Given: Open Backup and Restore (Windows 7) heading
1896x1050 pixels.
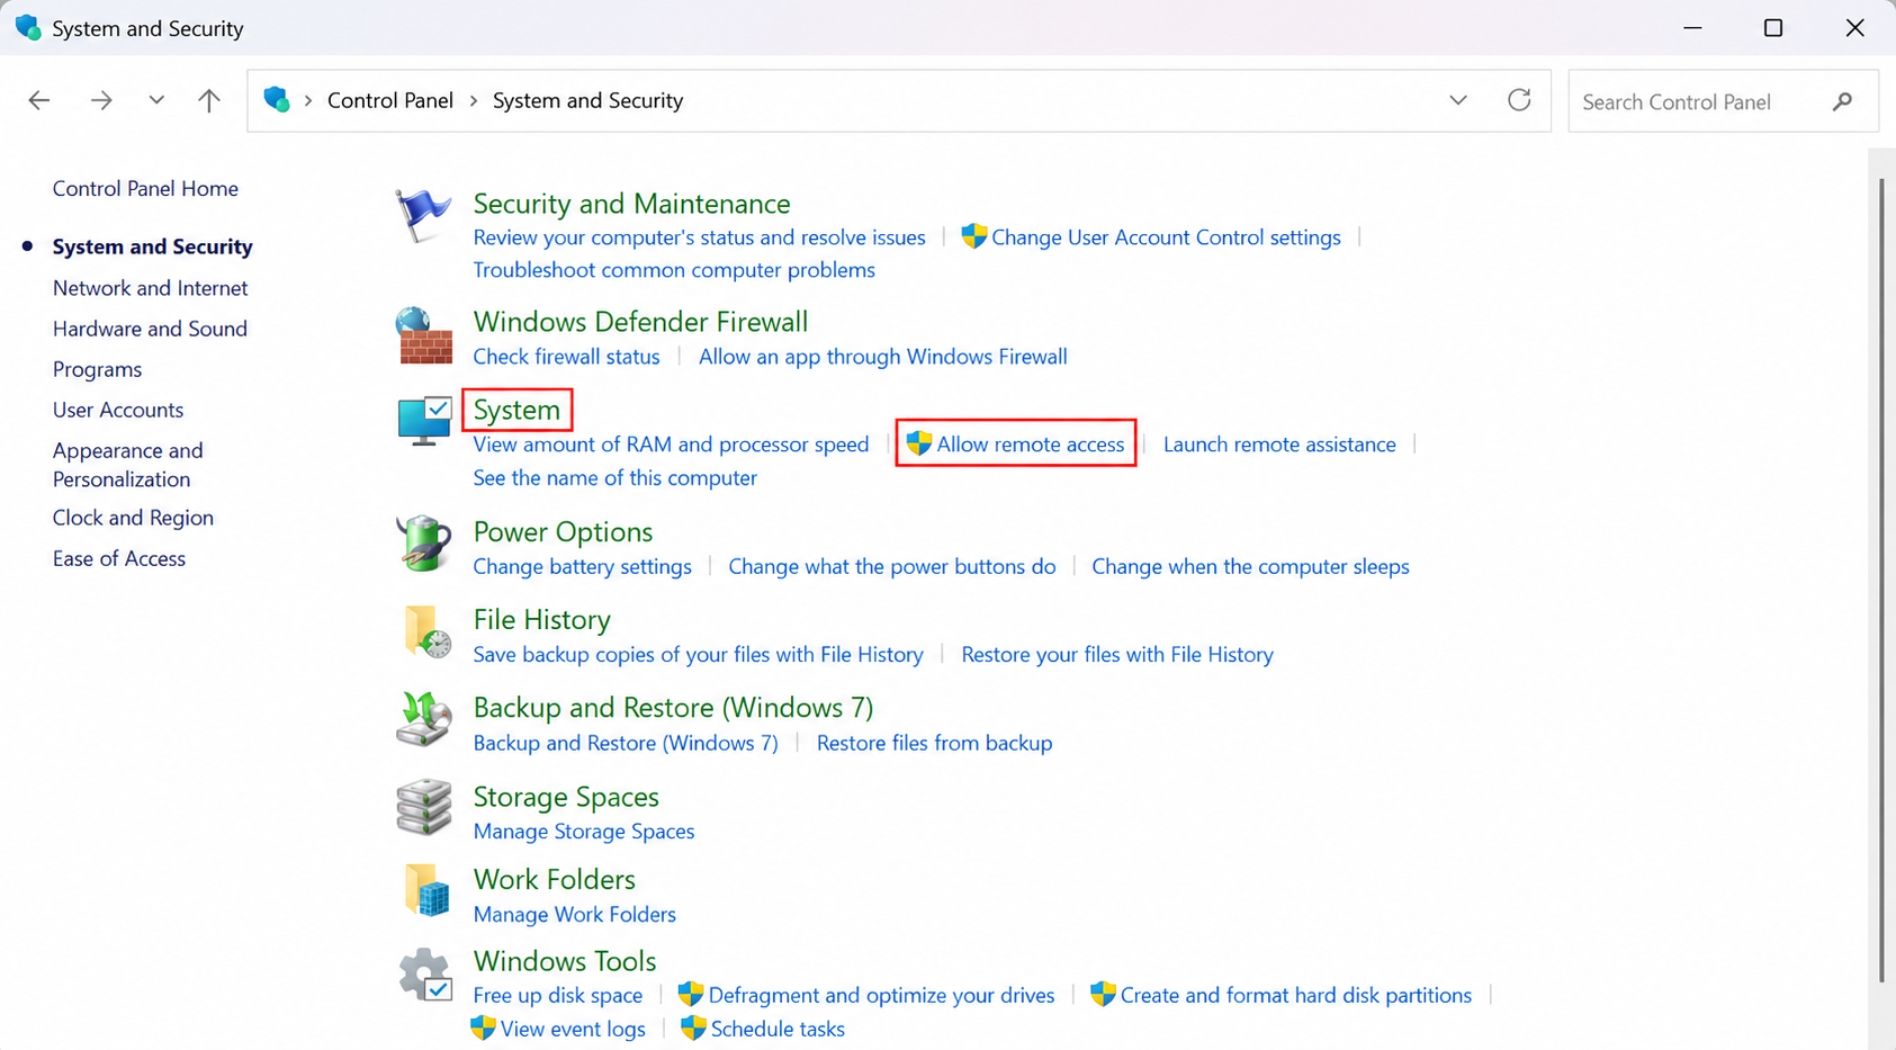Looking at the screenshot, I should pyautogui.click(x=673, y=707).
